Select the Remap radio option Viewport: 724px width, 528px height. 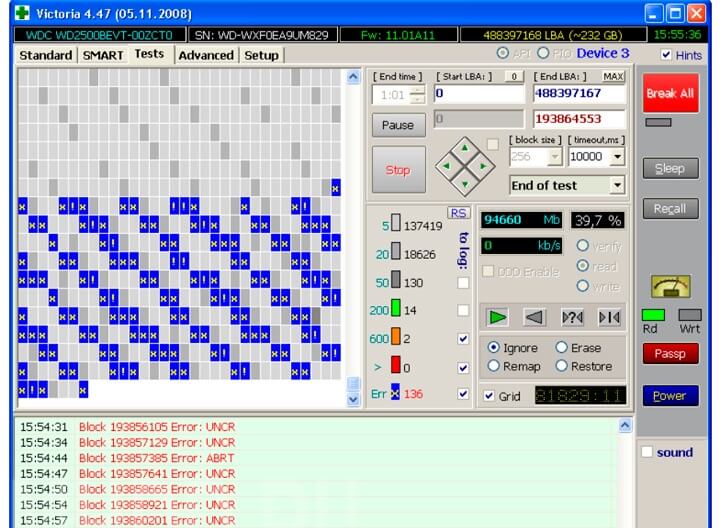(493, 366)
